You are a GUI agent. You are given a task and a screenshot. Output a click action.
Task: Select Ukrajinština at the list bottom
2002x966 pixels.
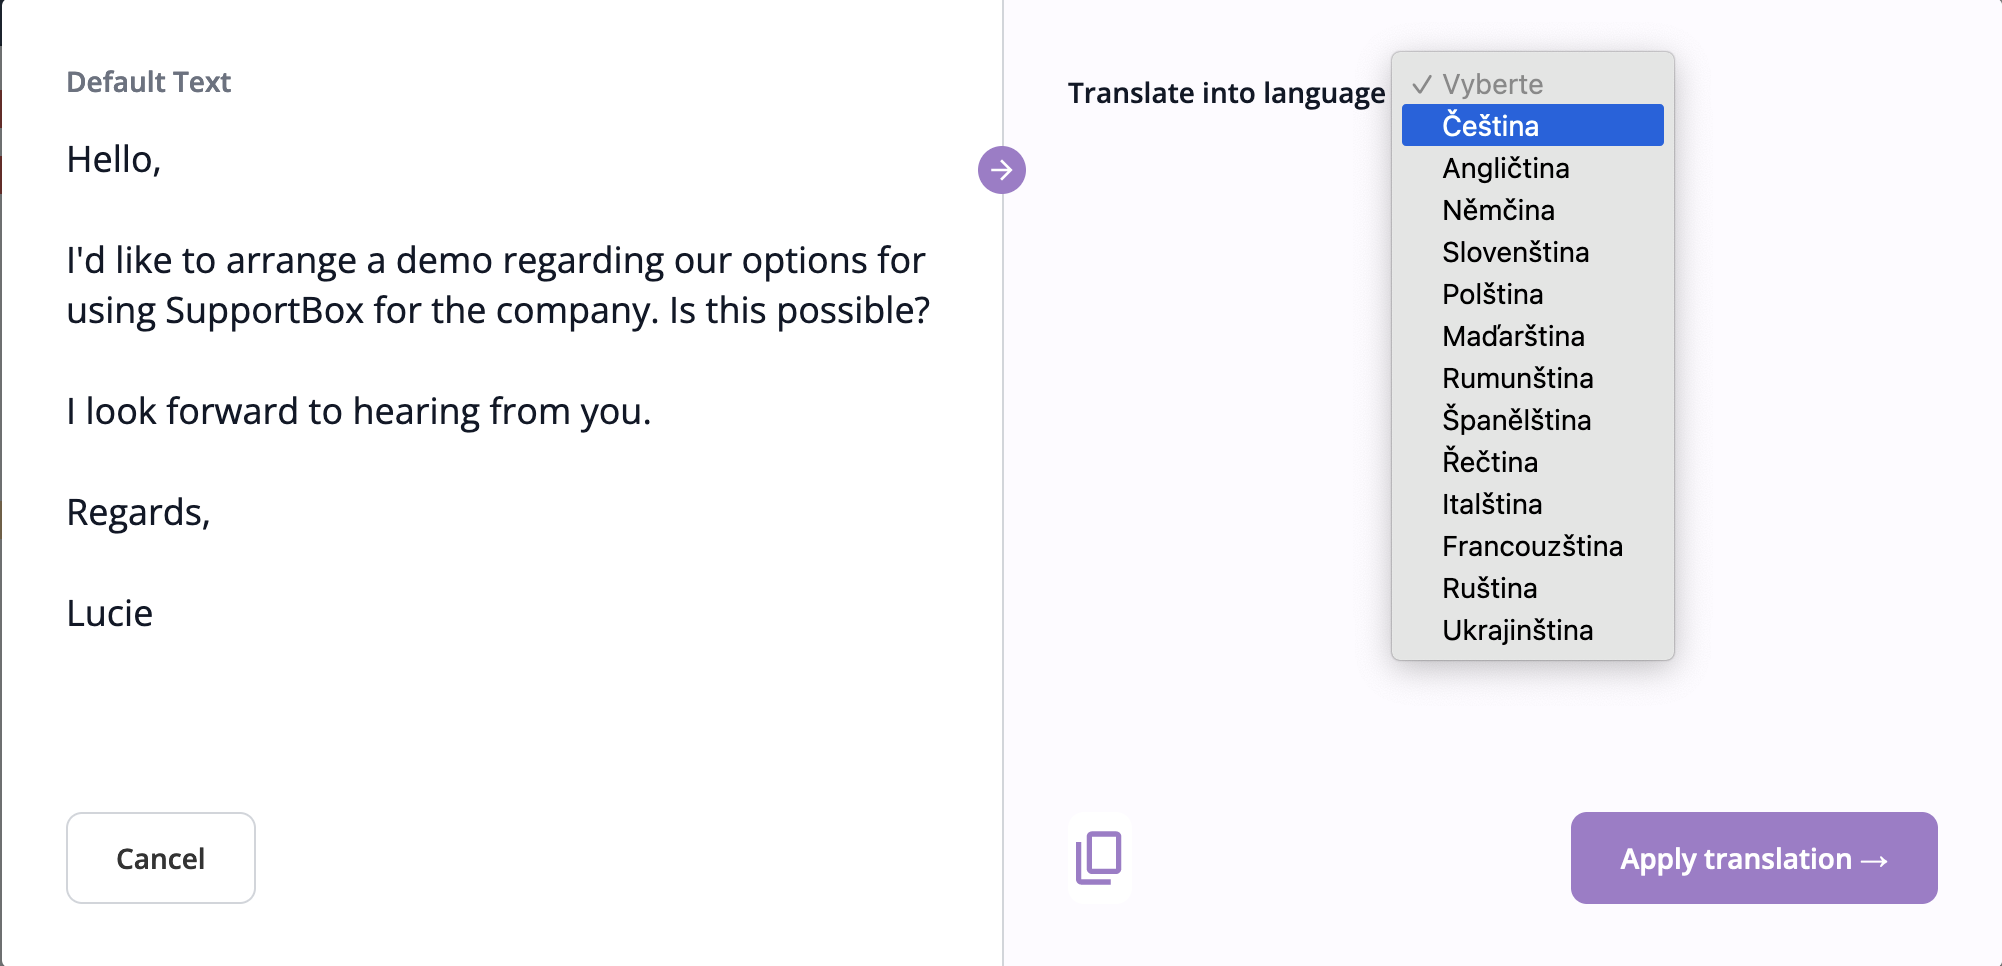click(1517, 630)
